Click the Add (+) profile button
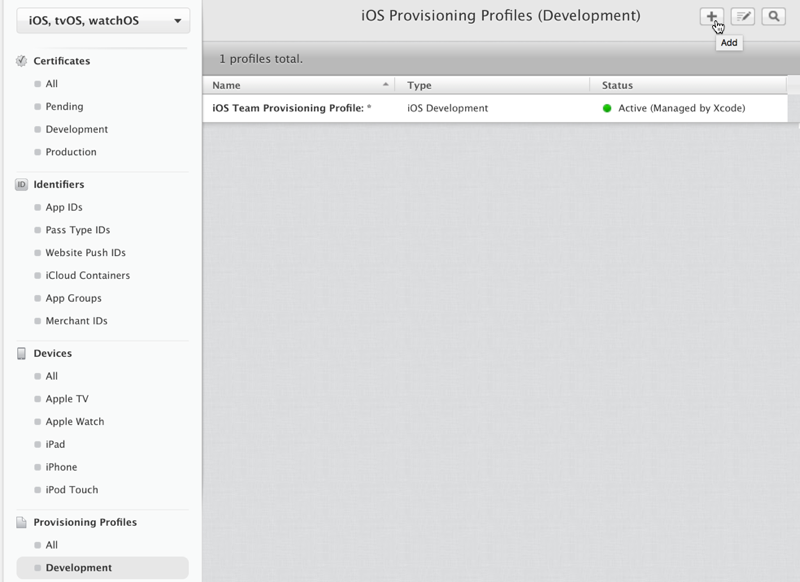This screenshot has width=800, height=582. tap(711, 16)
